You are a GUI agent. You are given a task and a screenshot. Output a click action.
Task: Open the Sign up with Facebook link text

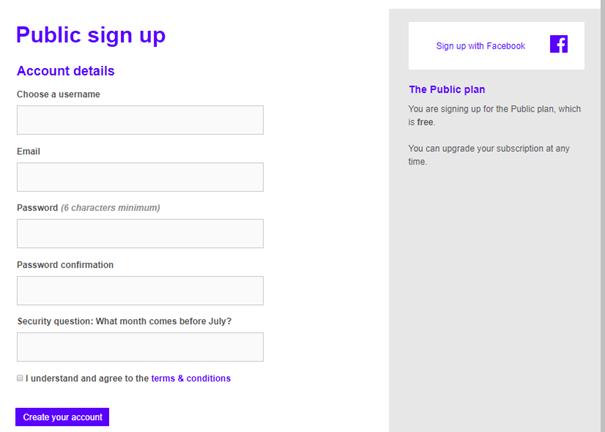coord(480,46)
